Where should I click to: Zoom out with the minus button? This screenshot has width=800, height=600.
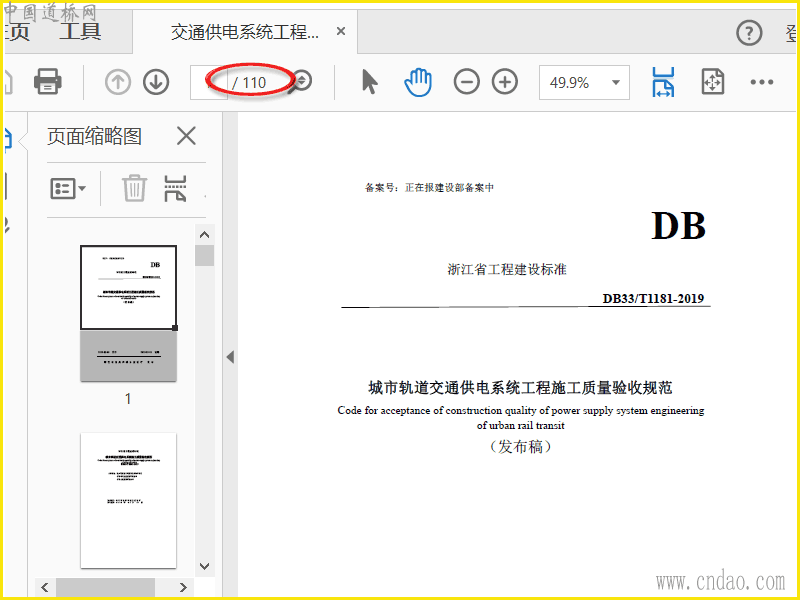[x=466, y=82]
